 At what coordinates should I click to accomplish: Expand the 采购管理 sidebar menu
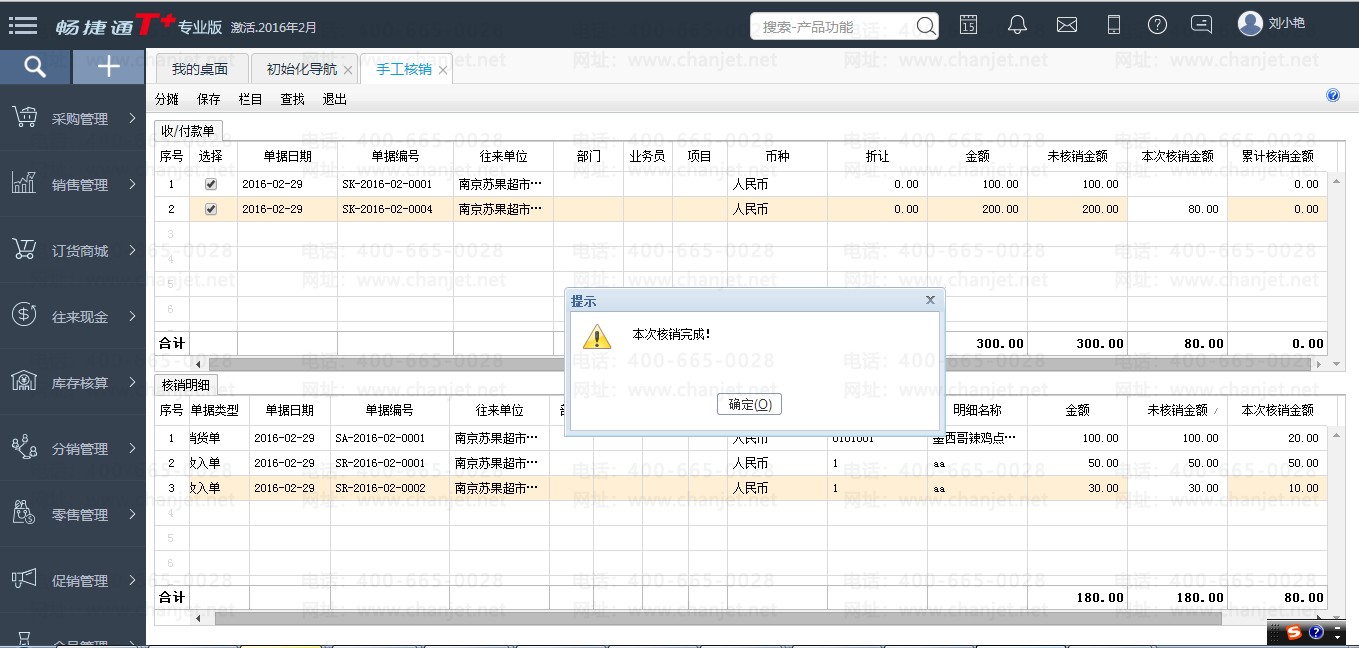[x=73, y=119]
